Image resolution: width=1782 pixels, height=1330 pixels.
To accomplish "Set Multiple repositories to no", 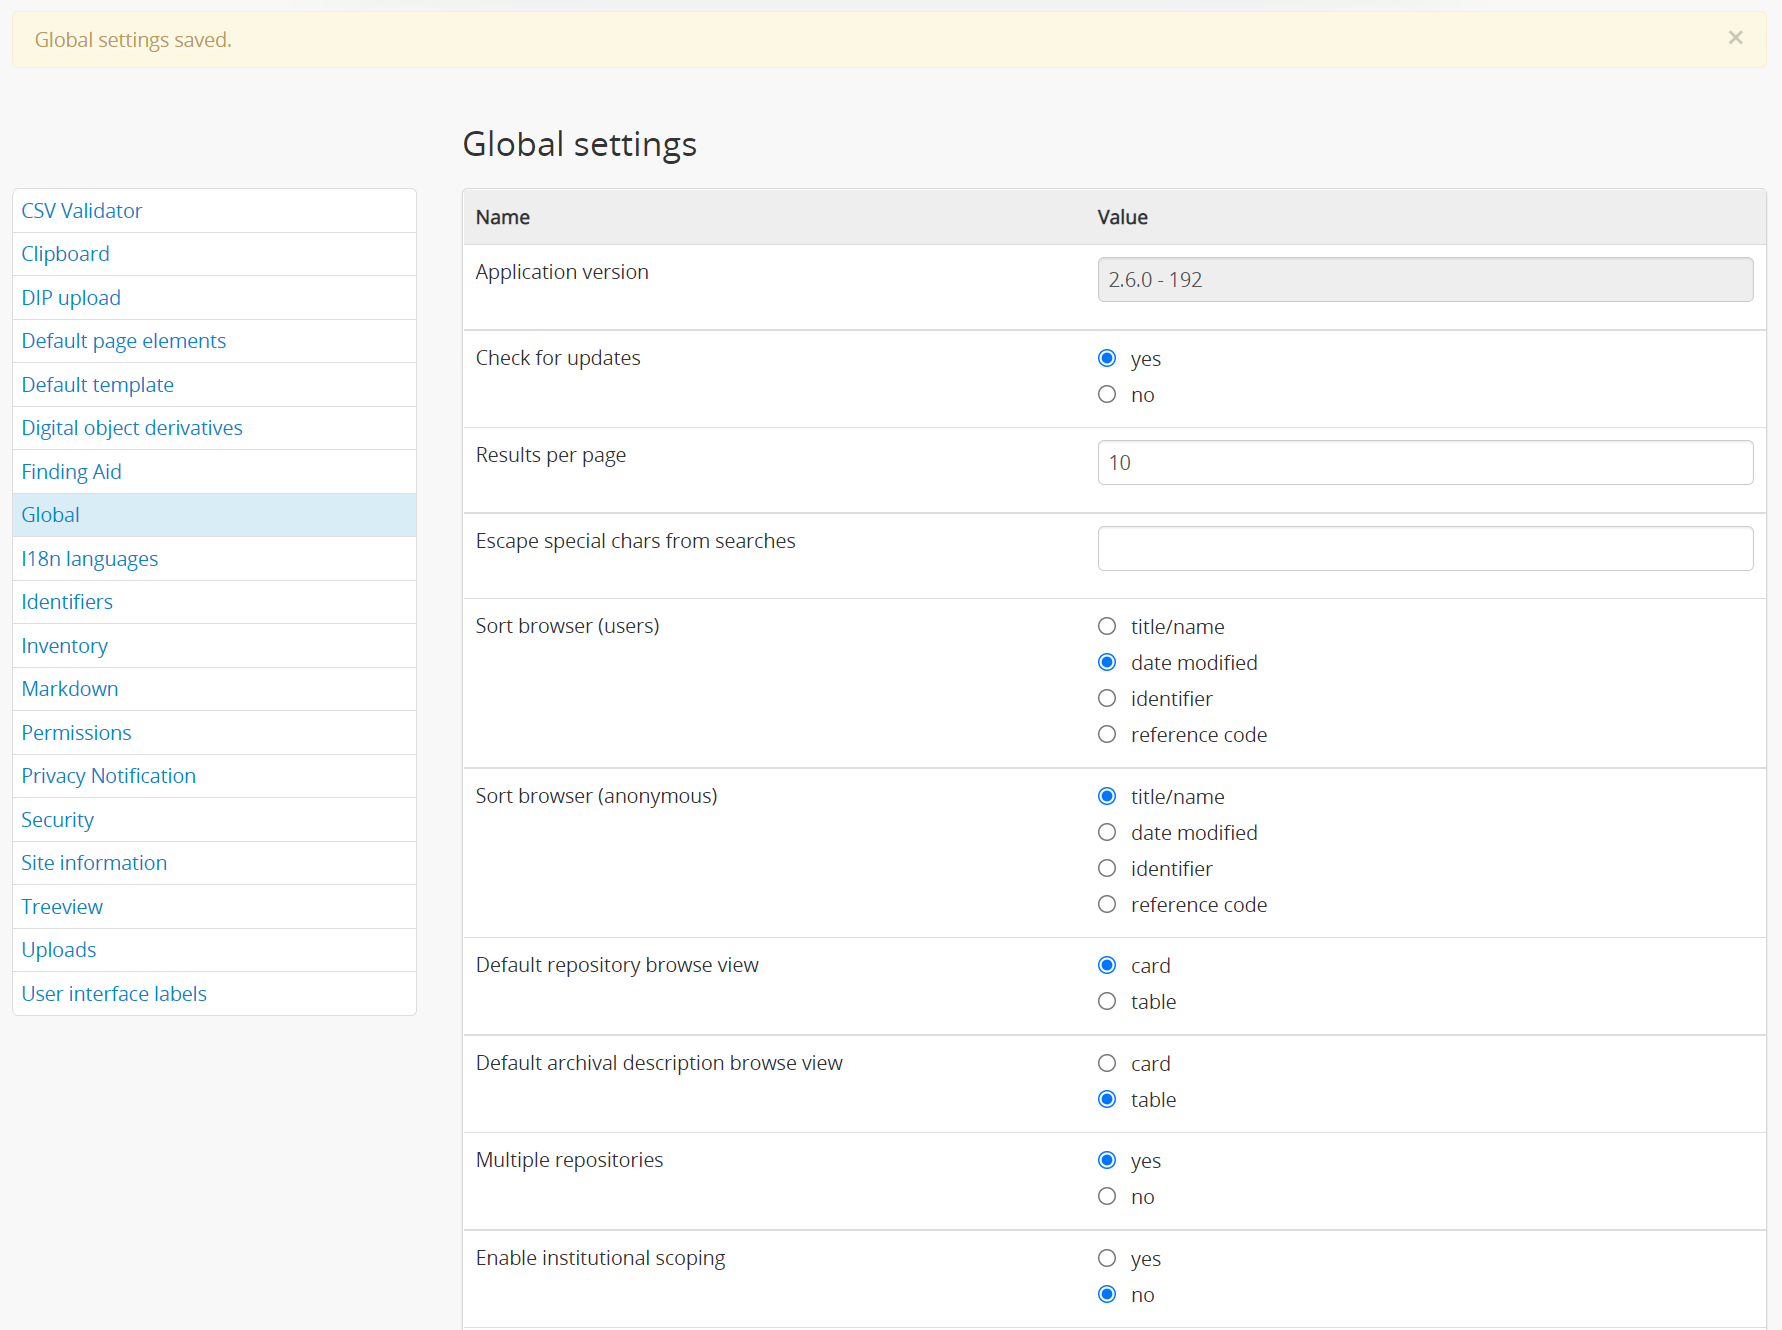I will tap(1107, 1197).
